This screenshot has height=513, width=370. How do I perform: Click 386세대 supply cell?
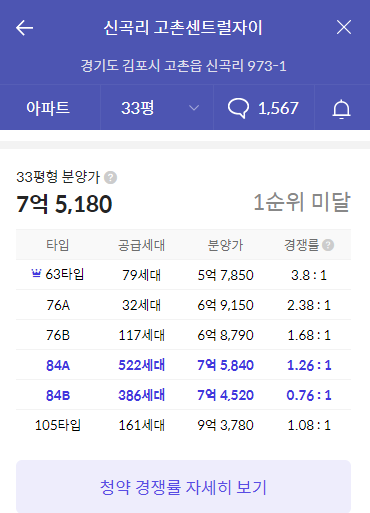(x=141, y=395)
